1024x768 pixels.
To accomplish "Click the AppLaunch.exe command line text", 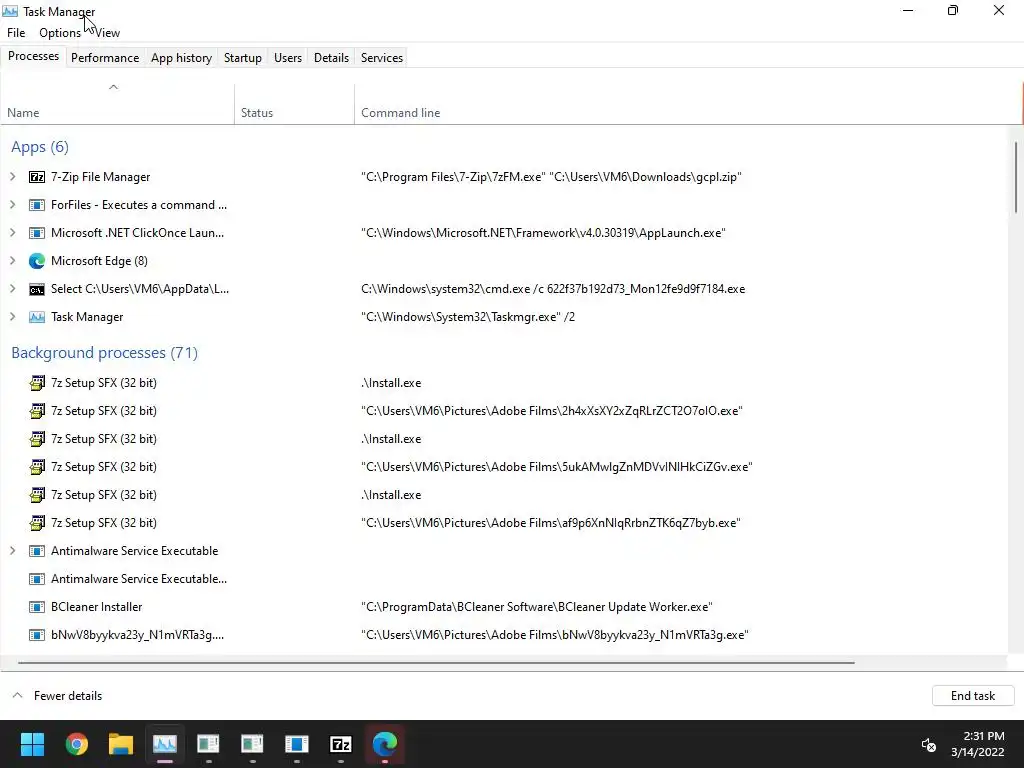I will (x=543, y=233).
